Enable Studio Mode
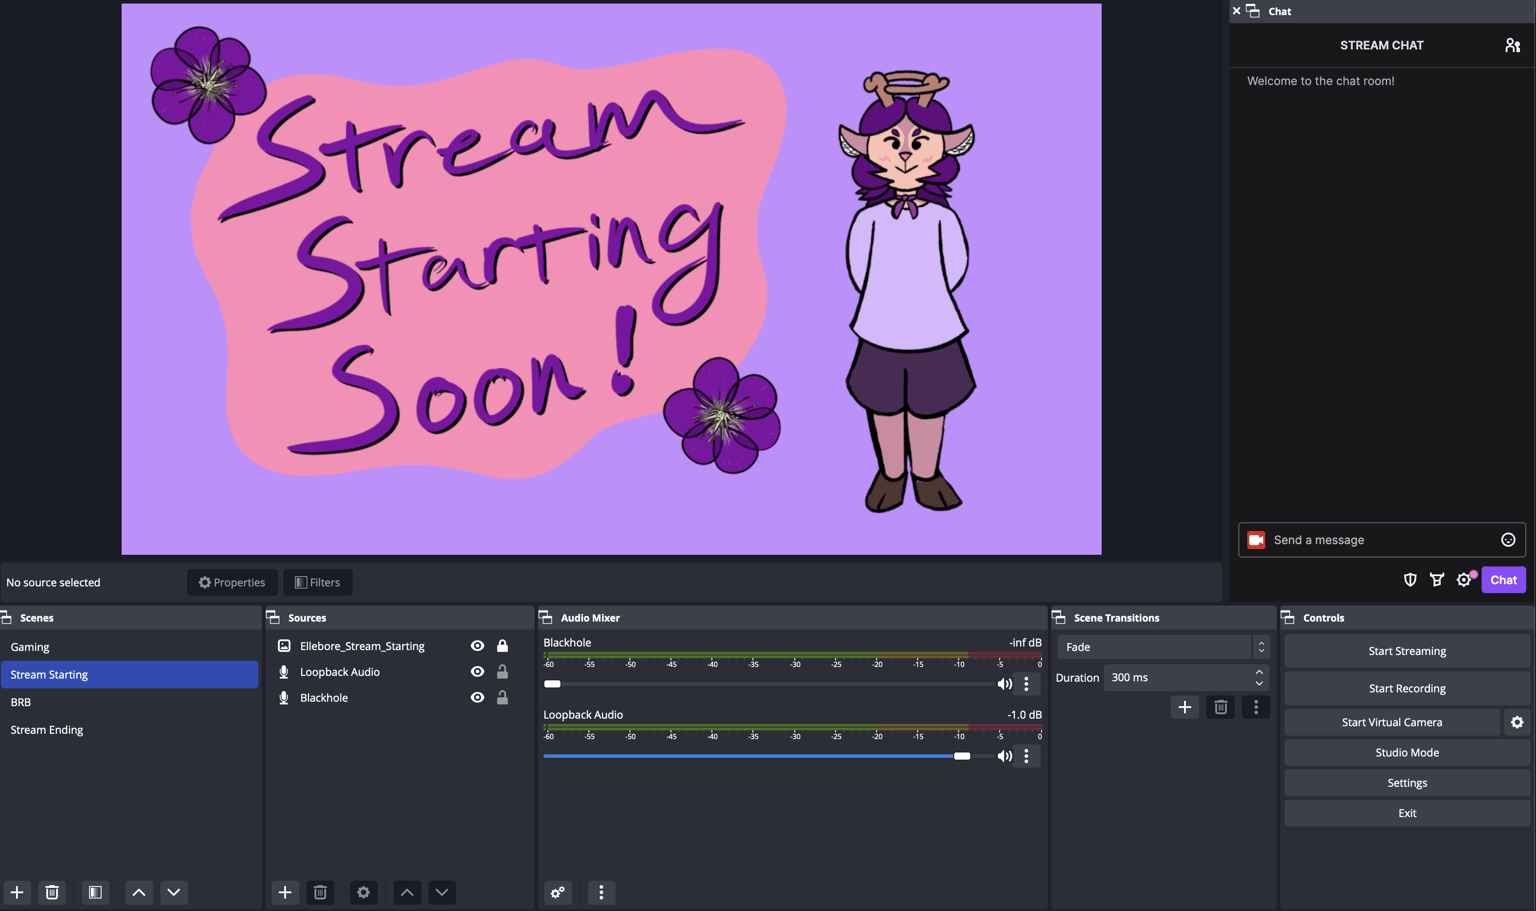The height and width of the screenshot is (911, 1536). 1407,752
